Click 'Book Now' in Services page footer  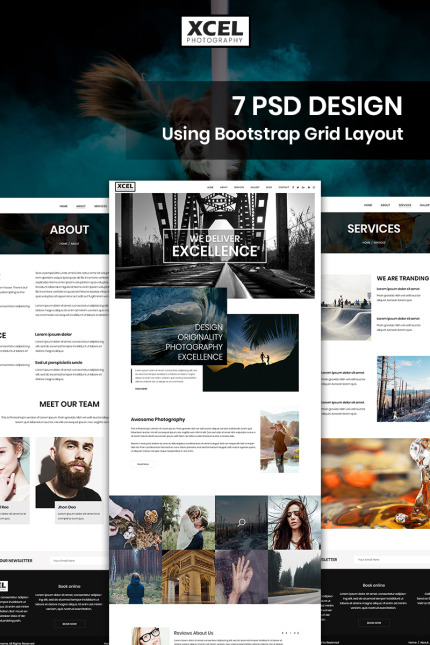pos(374,623)
